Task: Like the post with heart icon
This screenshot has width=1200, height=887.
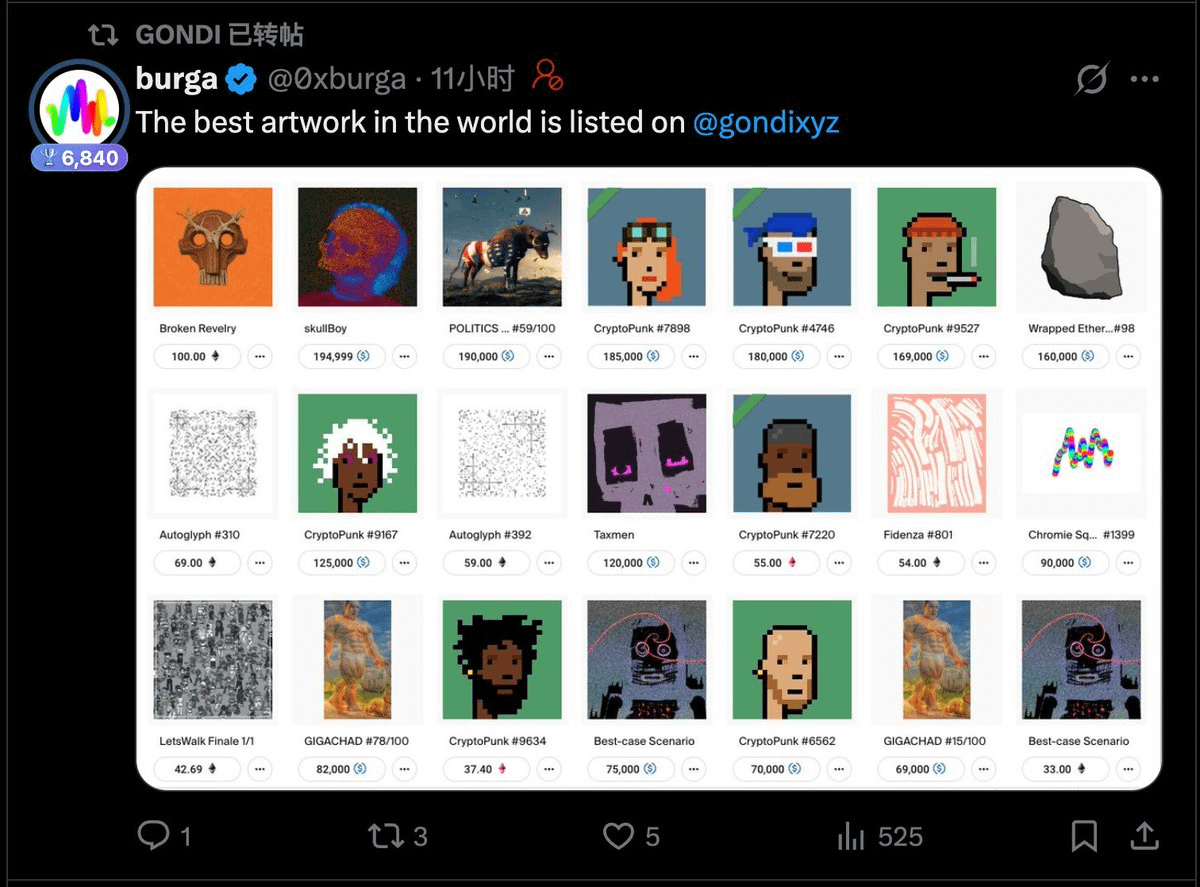Action: pyautogui.click(x=618, y=836)
